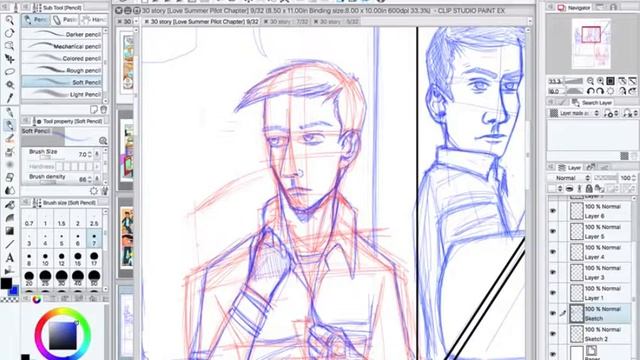Adjust the Brush density stepper arrows
This screenshot has height=360, width=640.
pos(90,179)
